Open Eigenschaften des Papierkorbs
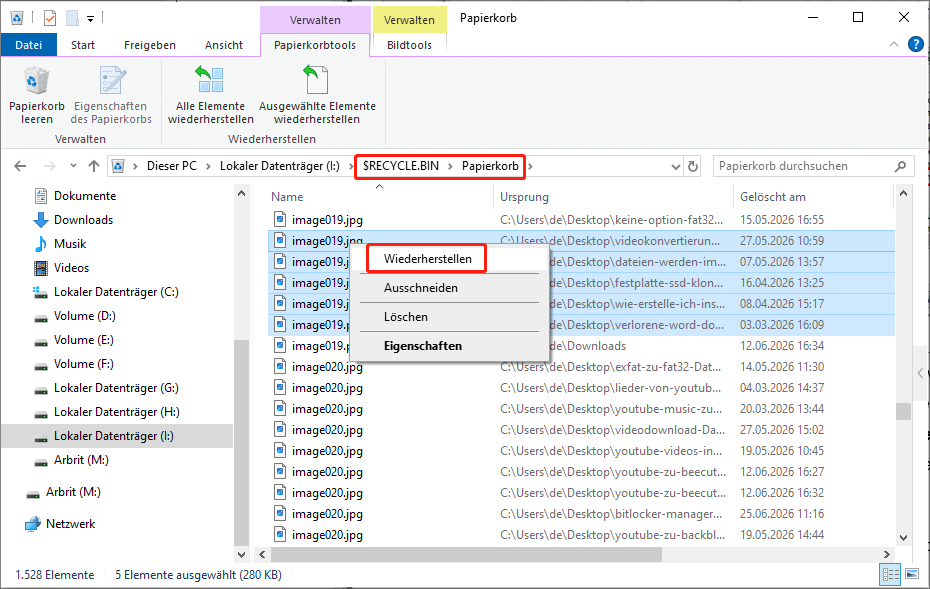Viewport: 930px width, 589px height. tap(111, 95)
